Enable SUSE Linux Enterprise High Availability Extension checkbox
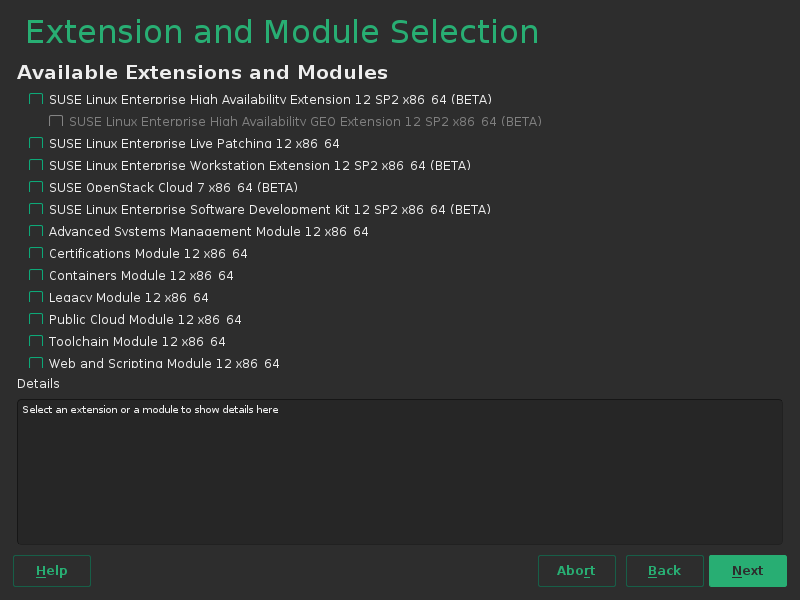Screen dimensions: 800x600 pos(36,100)
